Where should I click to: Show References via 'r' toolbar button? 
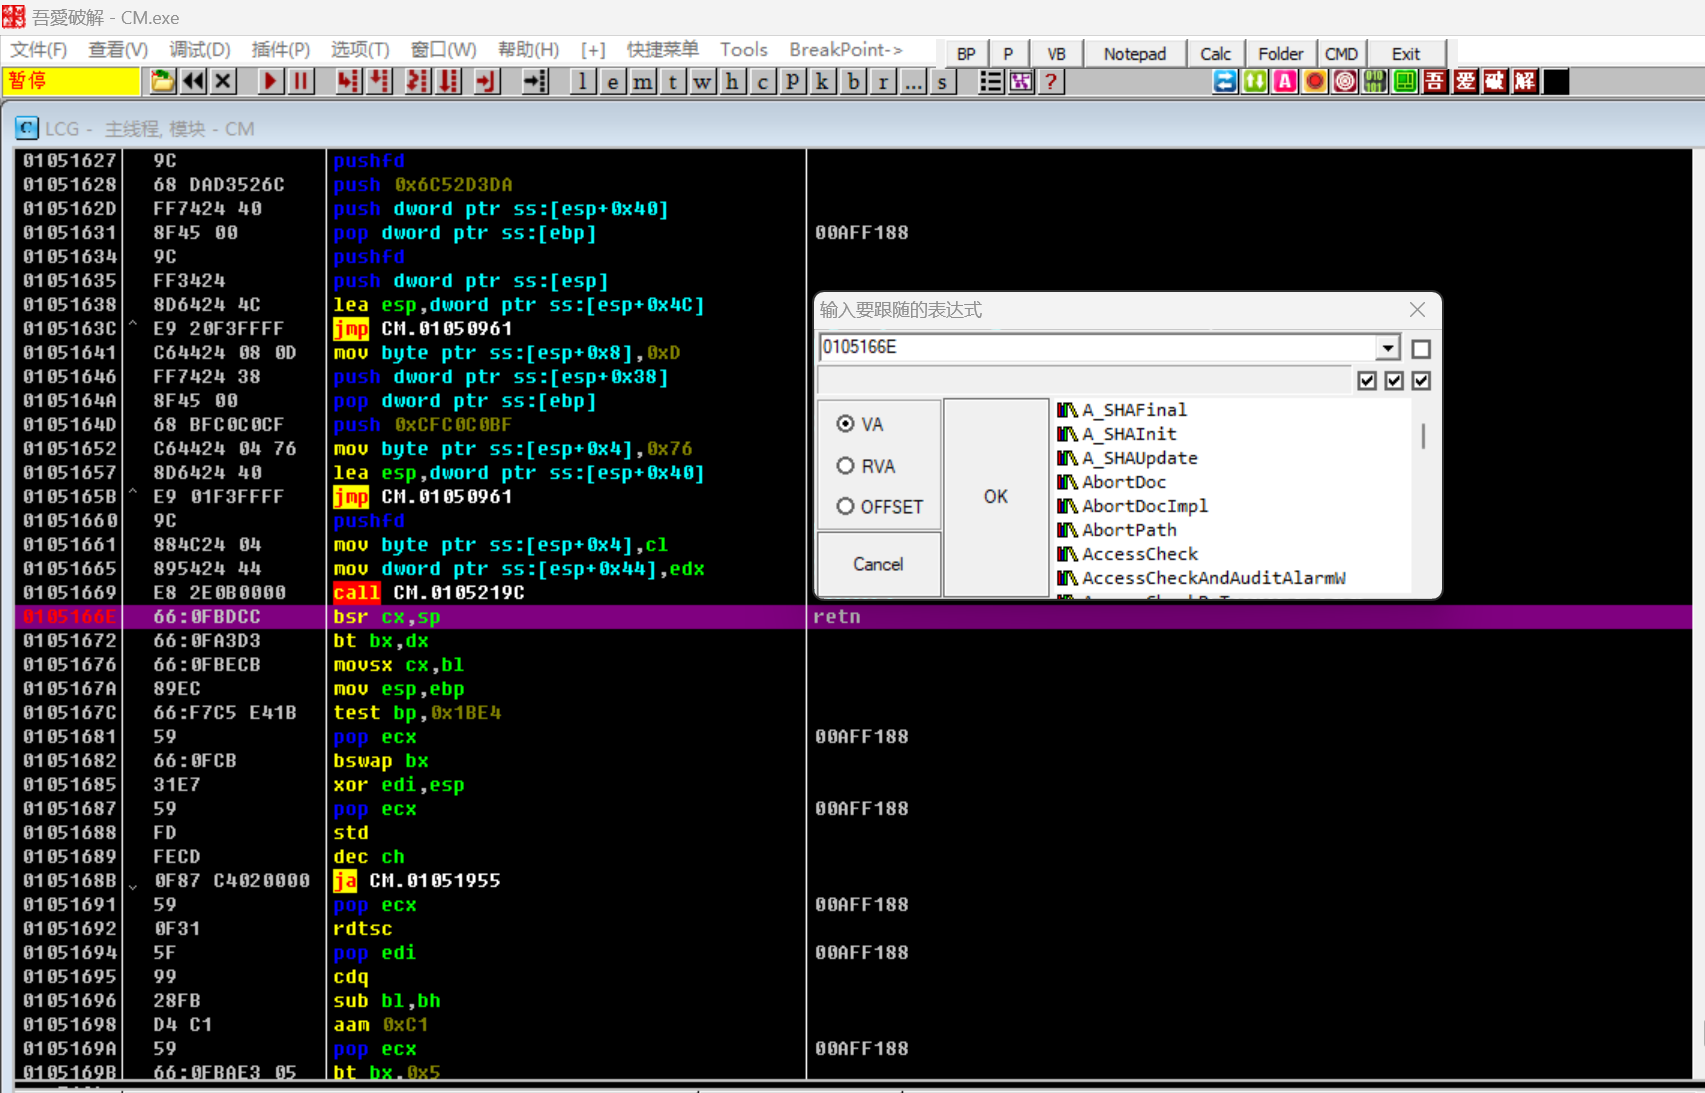click(883, 82)
